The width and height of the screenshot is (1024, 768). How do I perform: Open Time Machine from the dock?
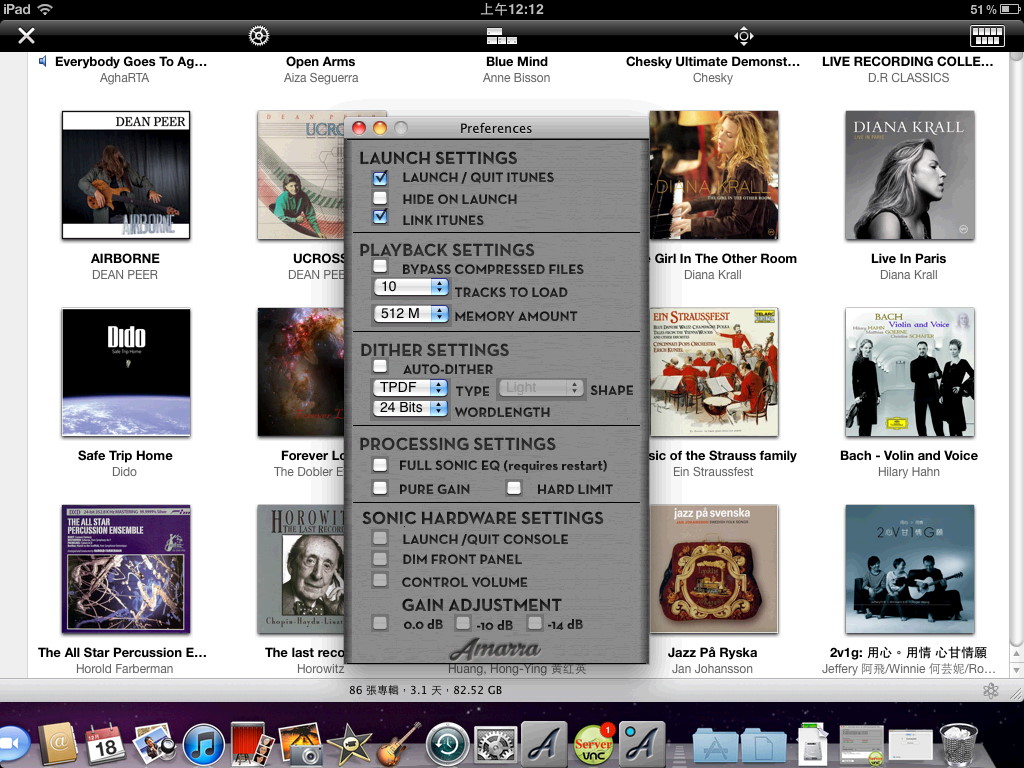coord(447,744)
